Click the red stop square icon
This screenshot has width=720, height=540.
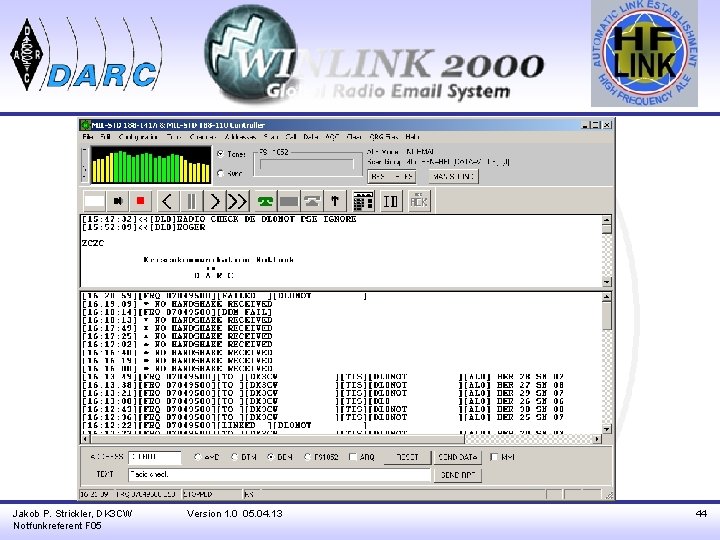141,201
